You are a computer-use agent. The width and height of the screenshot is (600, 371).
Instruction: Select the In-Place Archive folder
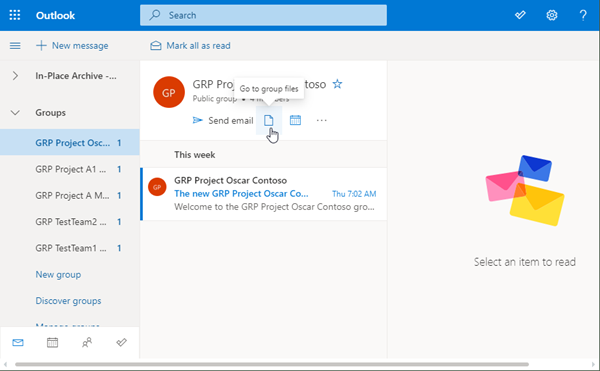click(76, 76)
